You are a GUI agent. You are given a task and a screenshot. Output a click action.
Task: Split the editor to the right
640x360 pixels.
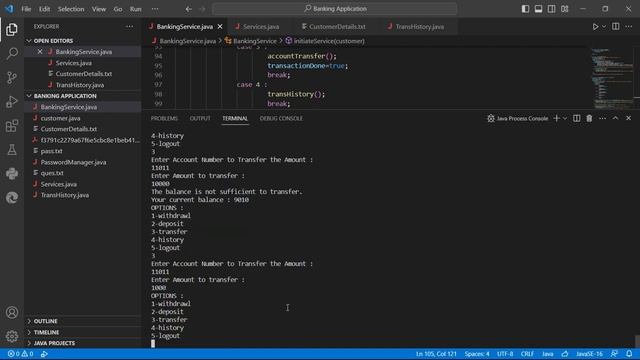(616, 27)
